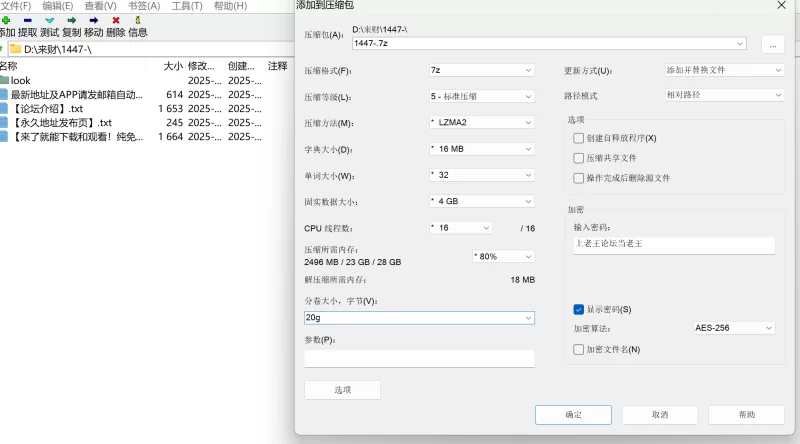Open the 更新方式 添加并替换文件 dropdown
Screen dimensions: 800x444
point(724,70)
